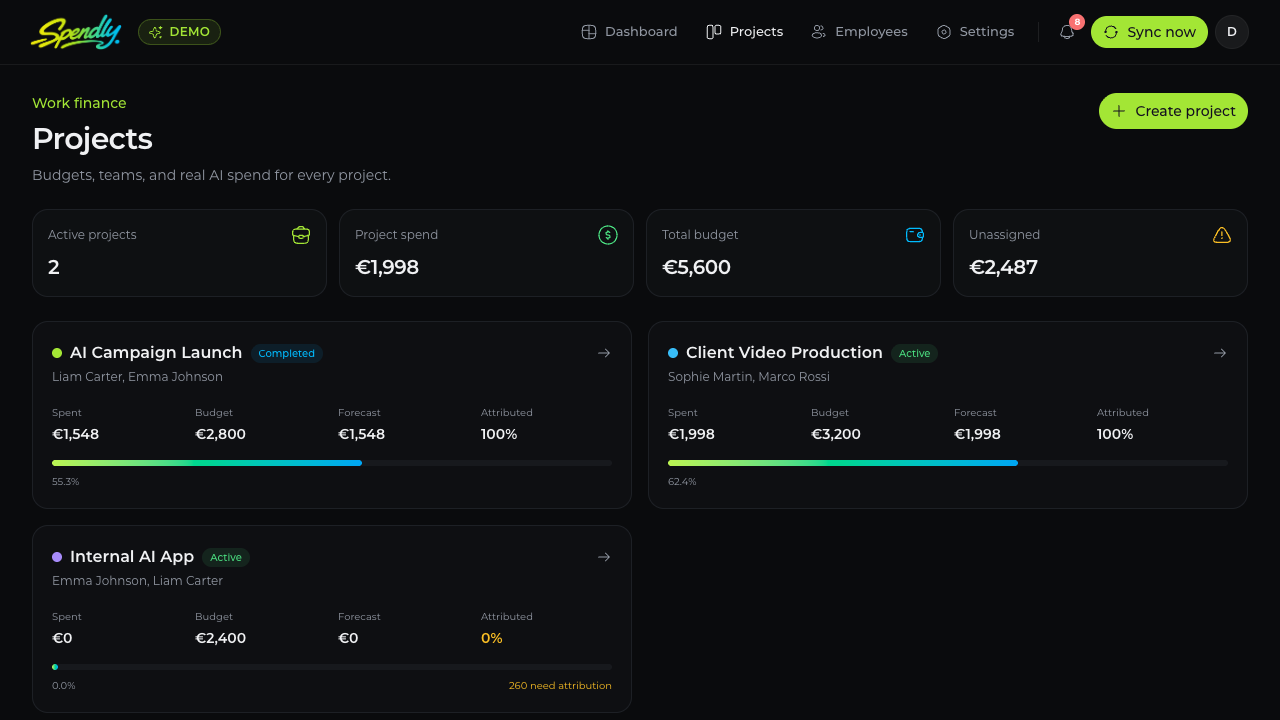The image size is (1280, 720).
Task: Click the €2,800 budget value
Action: tap(220, 434)
